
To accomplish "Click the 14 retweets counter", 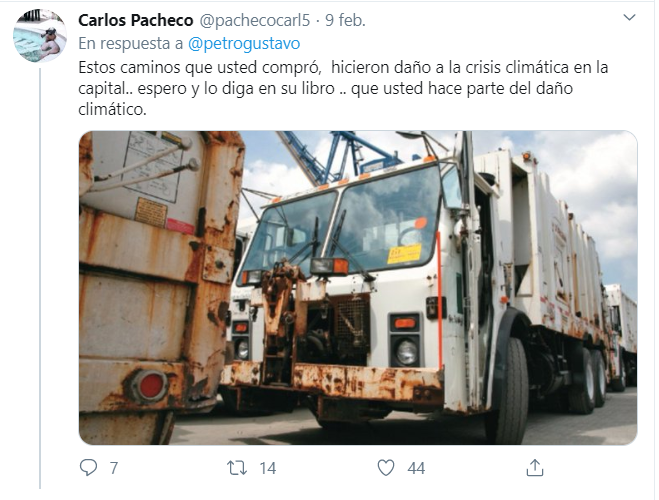I will [x=267, y=468].
